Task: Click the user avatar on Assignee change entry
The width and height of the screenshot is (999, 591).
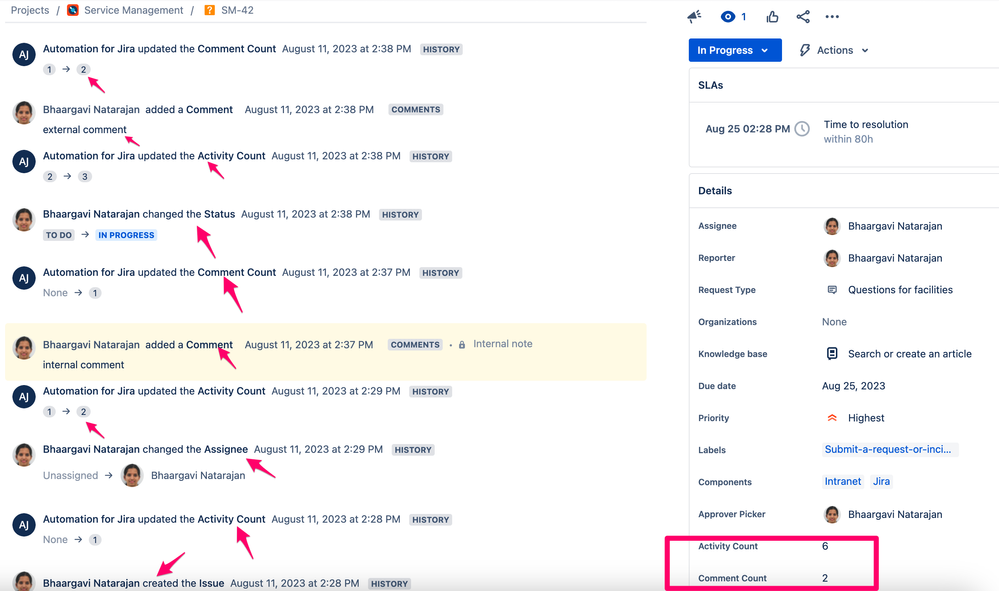Action: [x=24, y=455]
